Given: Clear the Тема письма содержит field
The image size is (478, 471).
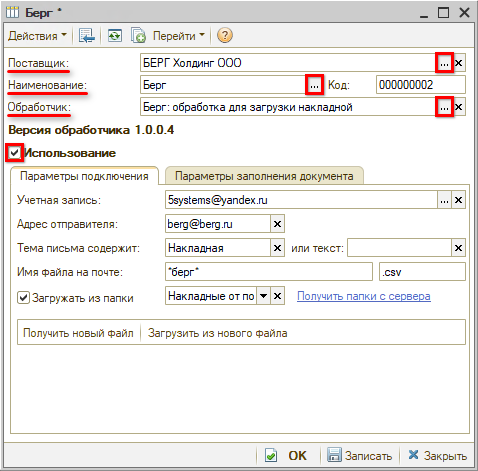Looking at the screenshot, I should [x=277, y=248].
